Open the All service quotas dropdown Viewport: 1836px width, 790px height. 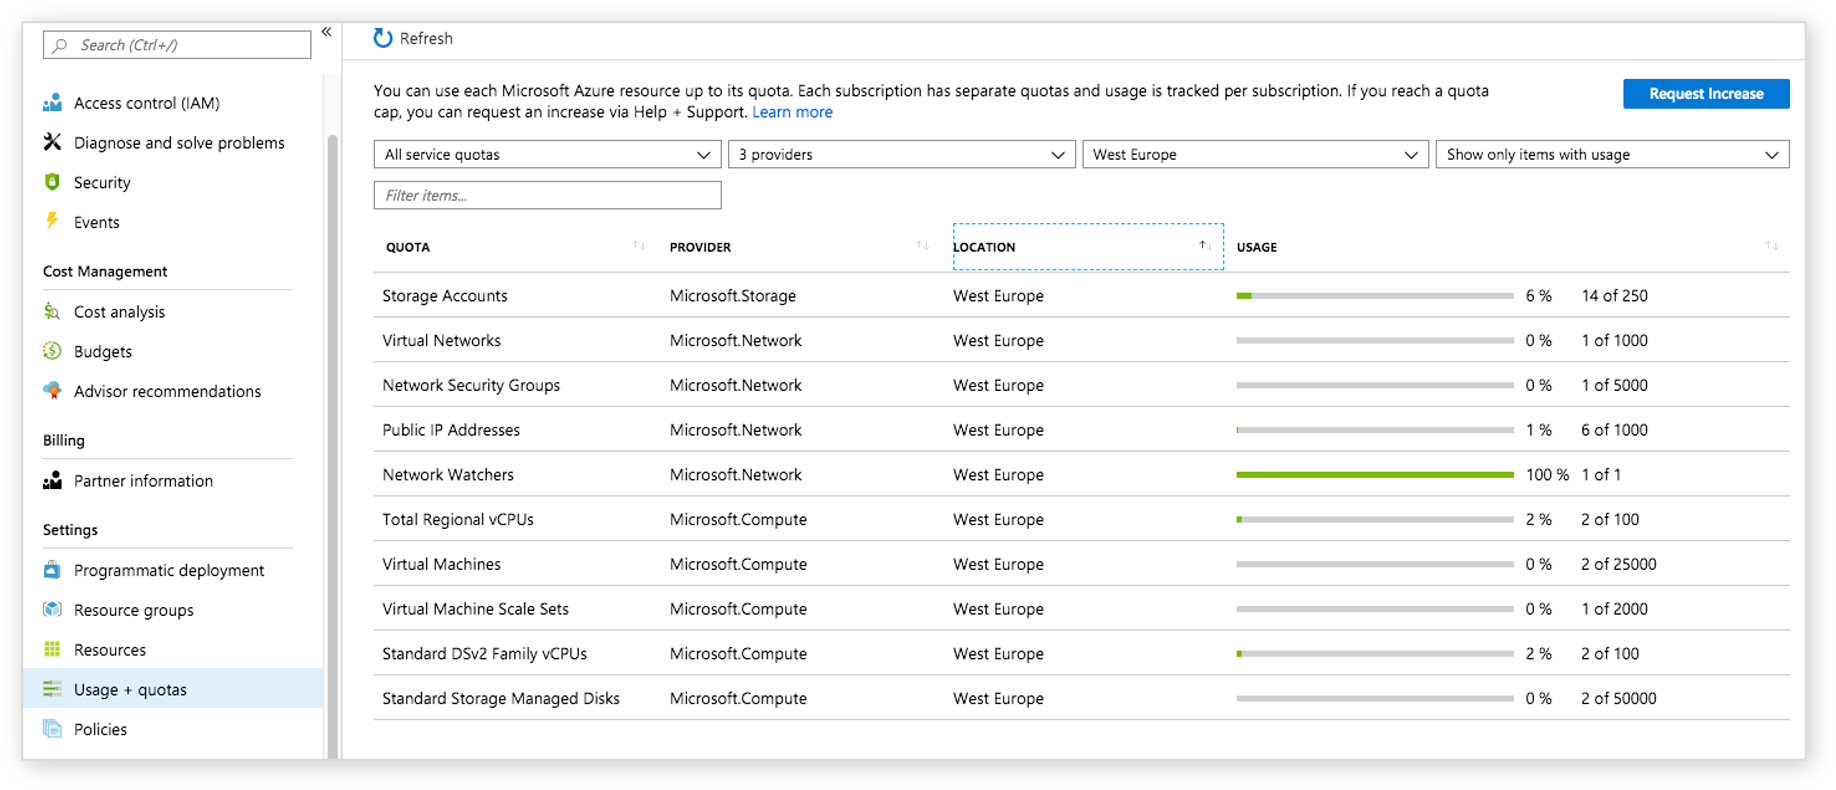[547, 154]
